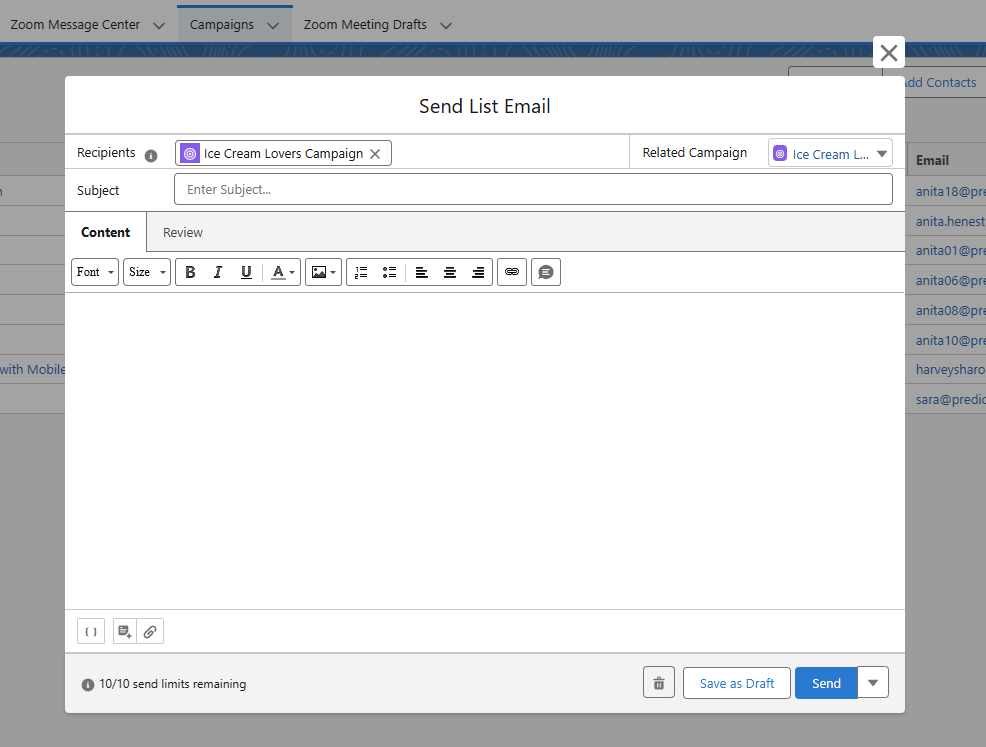986x747 pixels.
Task: Delete the email with trash icon
Action: pyautogui.click(x=659, y=683)
